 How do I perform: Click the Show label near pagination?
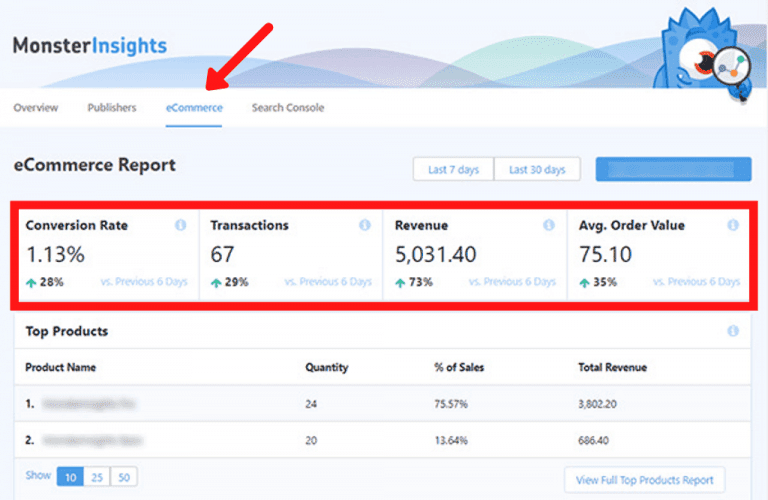[x=38, y=476]
